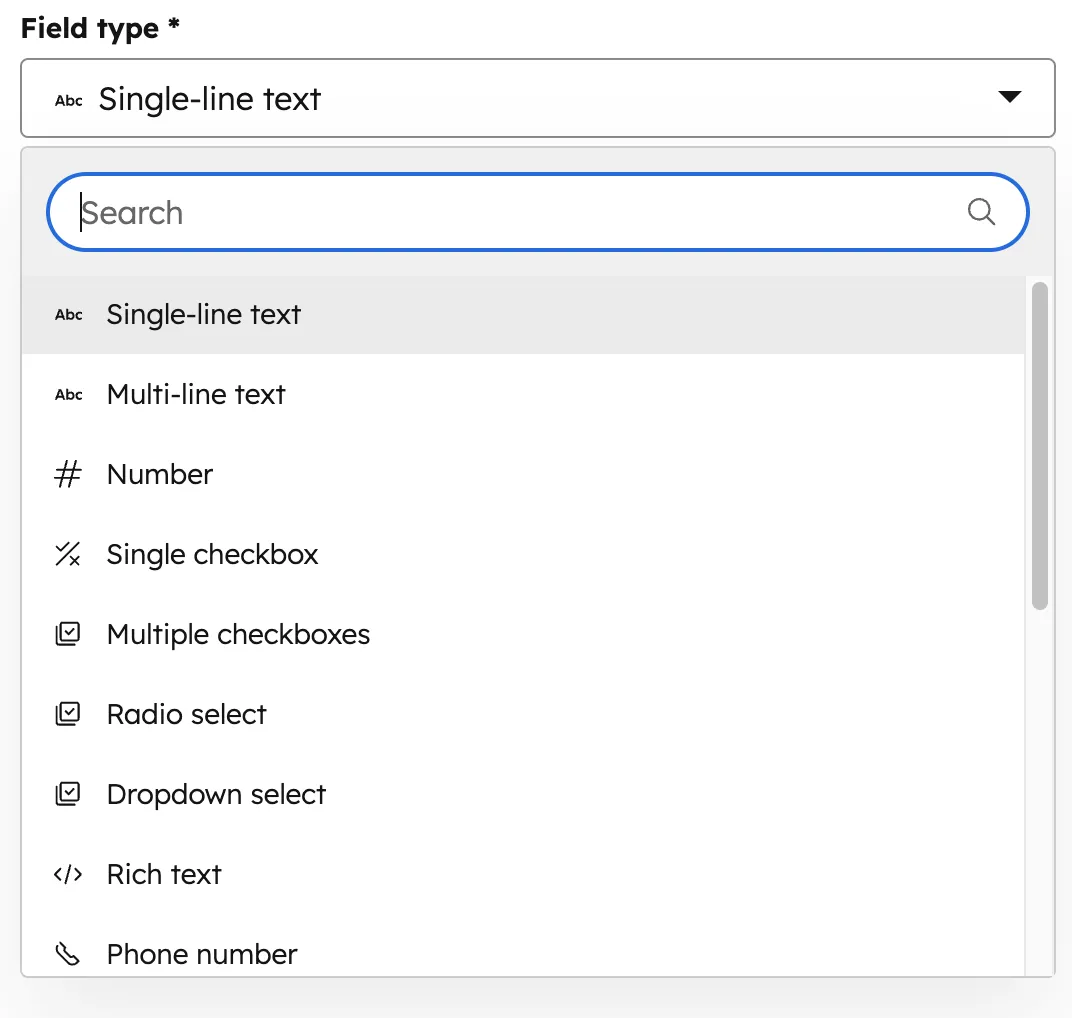Click the magnifying glass search icon
1072x1018 pixels.
[x=980, y=212]
